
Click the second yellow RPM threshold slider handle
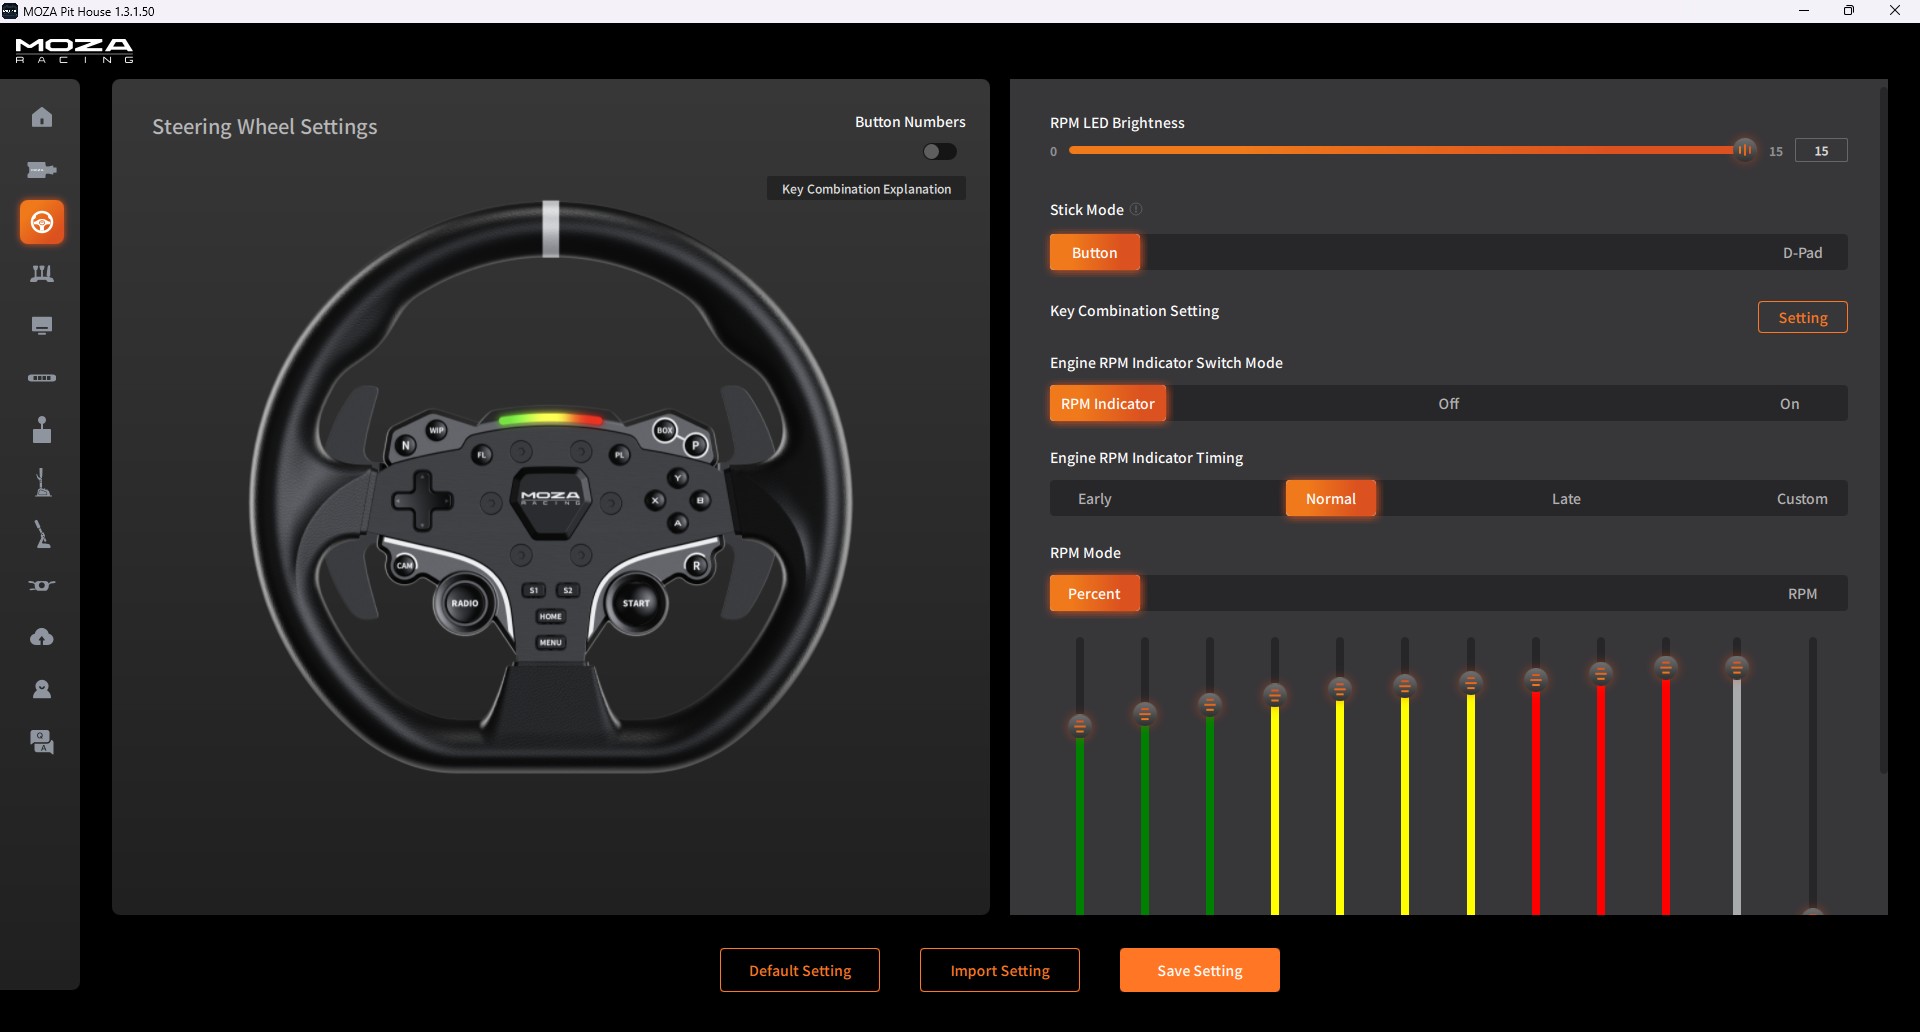(1340, 688)
